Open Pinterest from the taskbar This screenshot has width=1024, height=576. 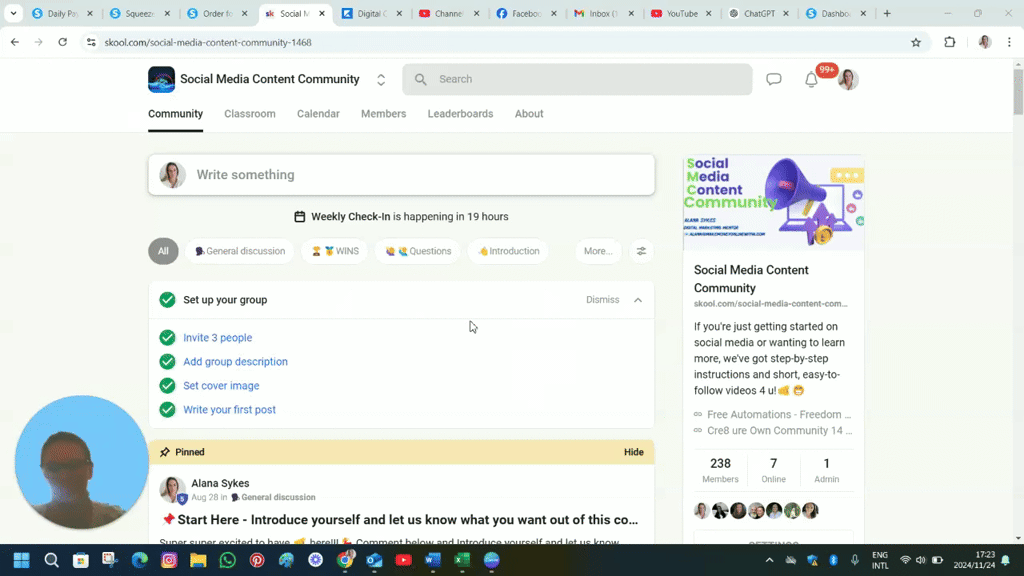coord(257,560)
